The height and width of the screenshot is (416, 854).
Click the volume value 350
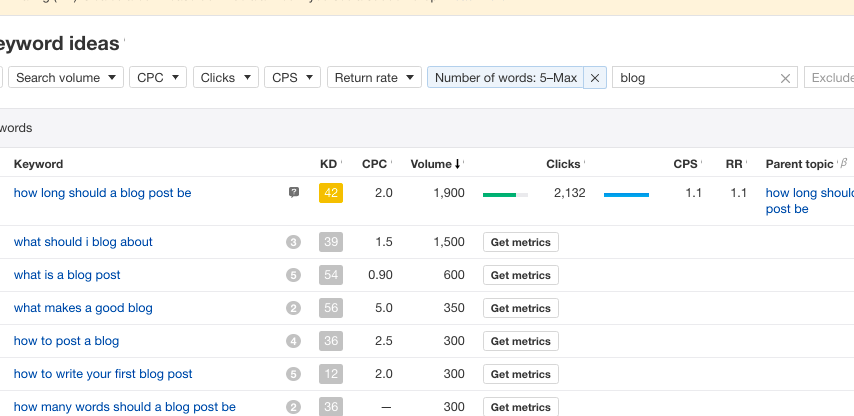coord(454,308)
